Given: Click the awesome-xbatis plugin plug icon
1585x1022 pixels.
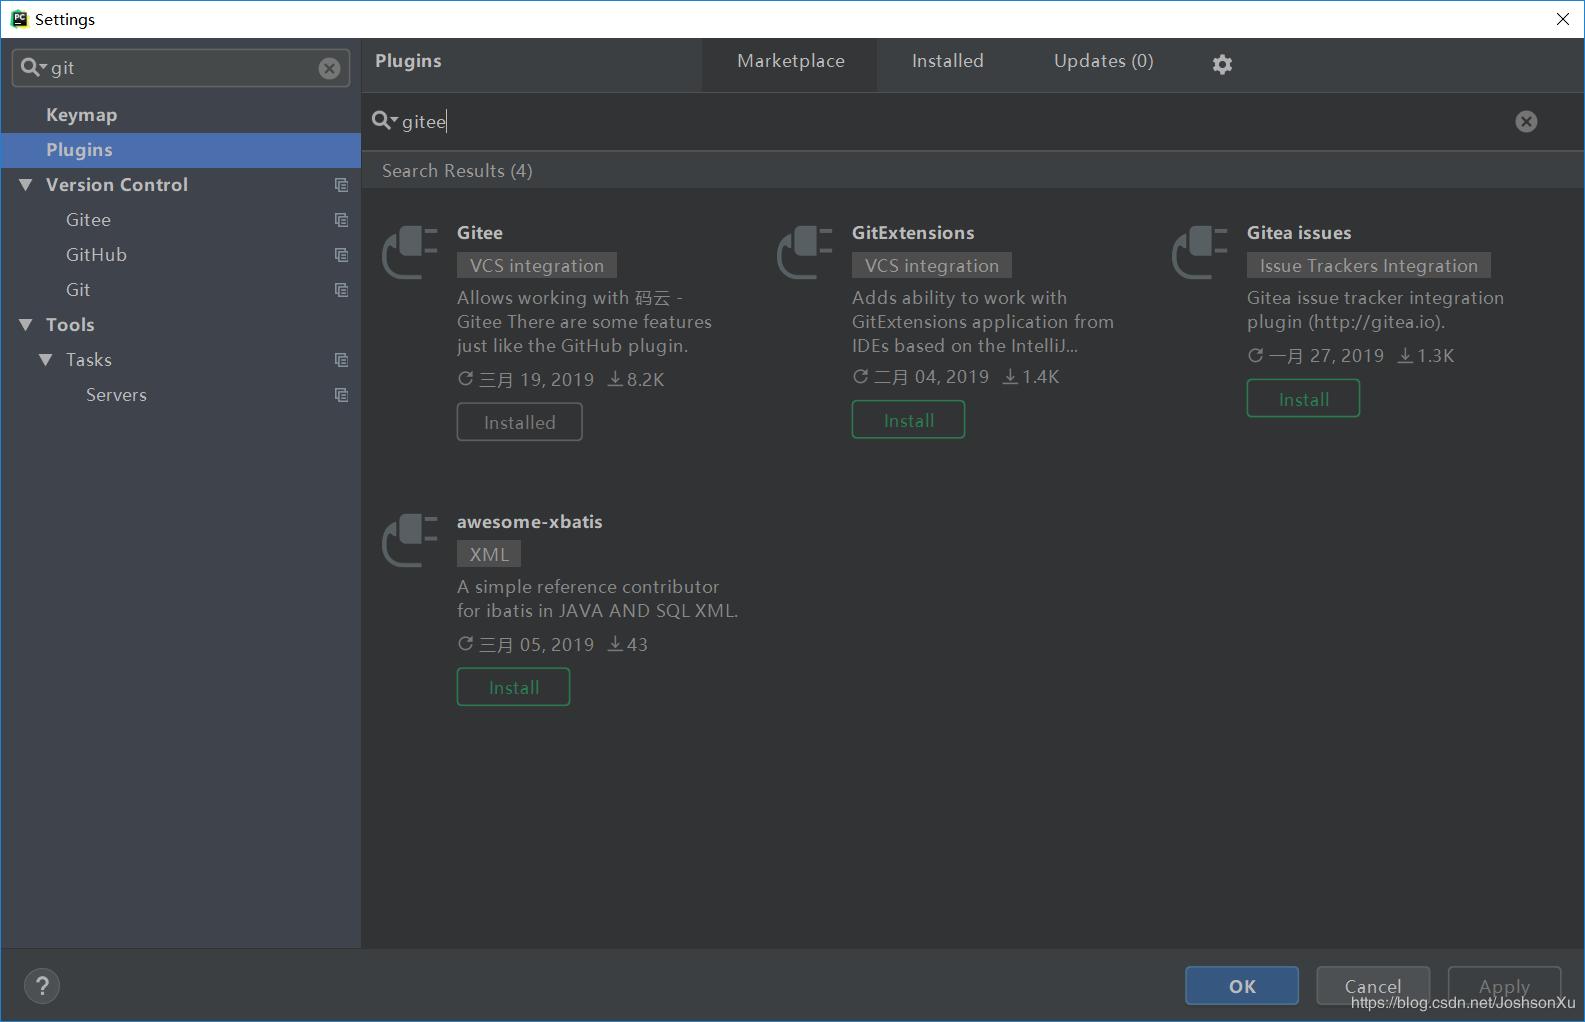Looking at the screenshot, I should click(x=410, y=541).
